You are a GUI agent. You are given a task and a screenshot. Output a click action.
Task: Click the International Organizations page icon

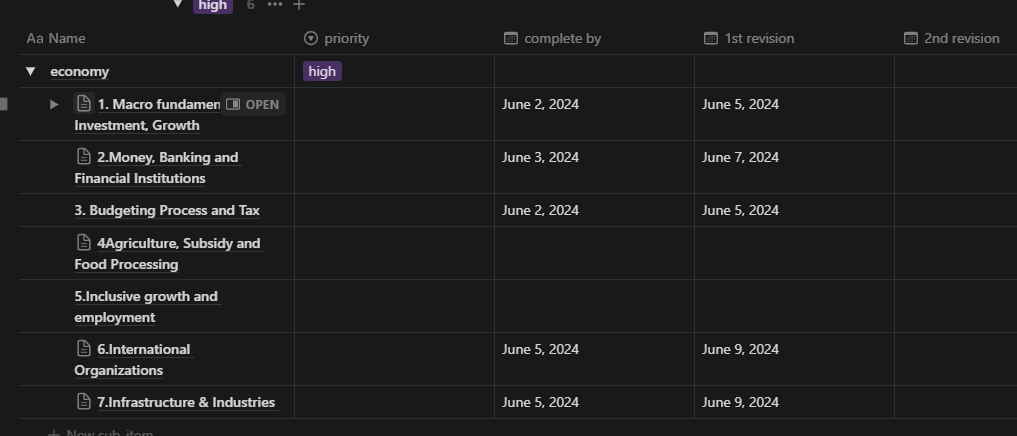[84, 348]
